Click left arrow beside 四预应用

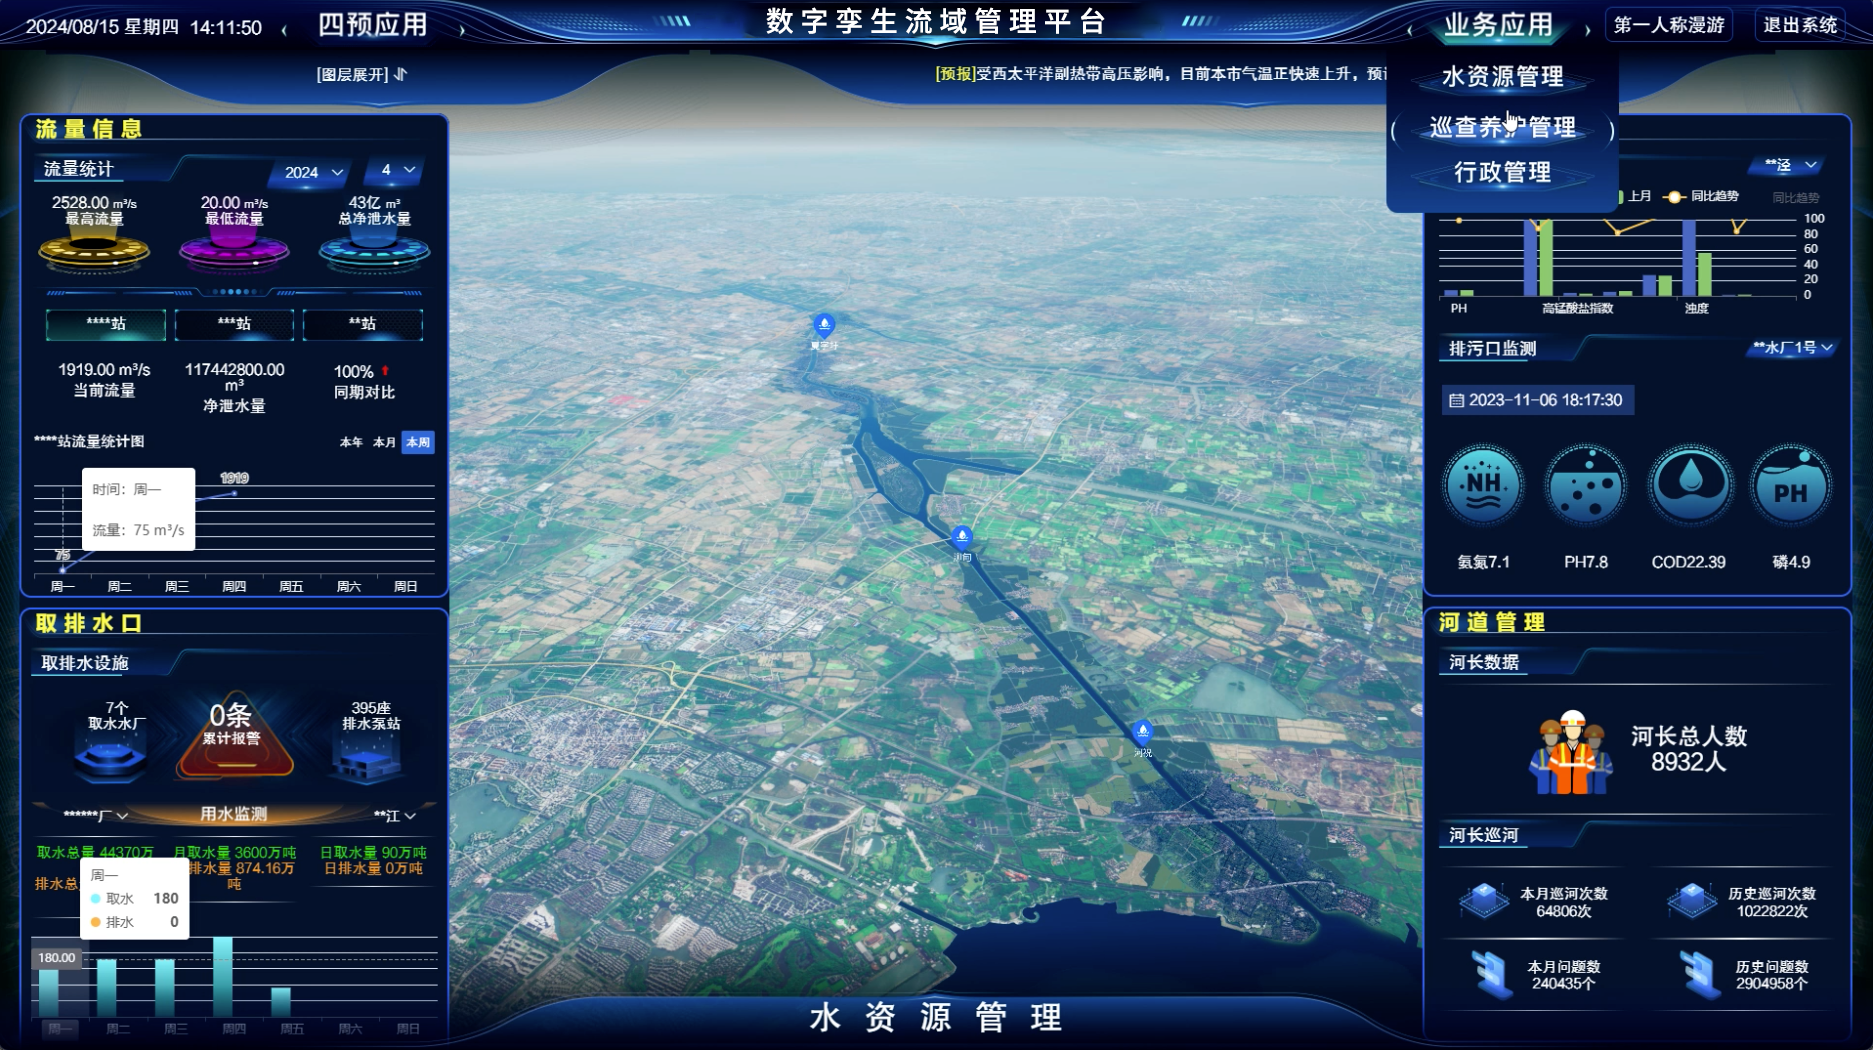(x=285, y=30)
